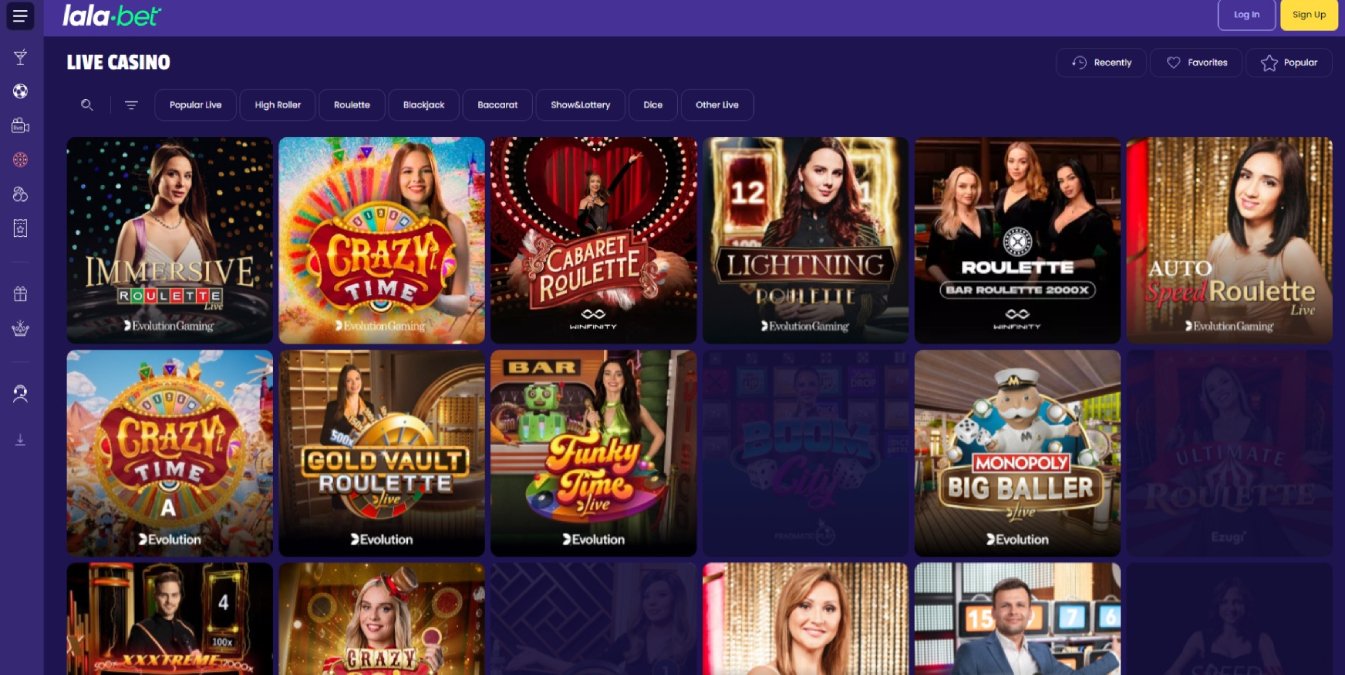Show Favorites games with heart button
The height and width of the screenshot is (675, 1345).
tap(1196, 63)
